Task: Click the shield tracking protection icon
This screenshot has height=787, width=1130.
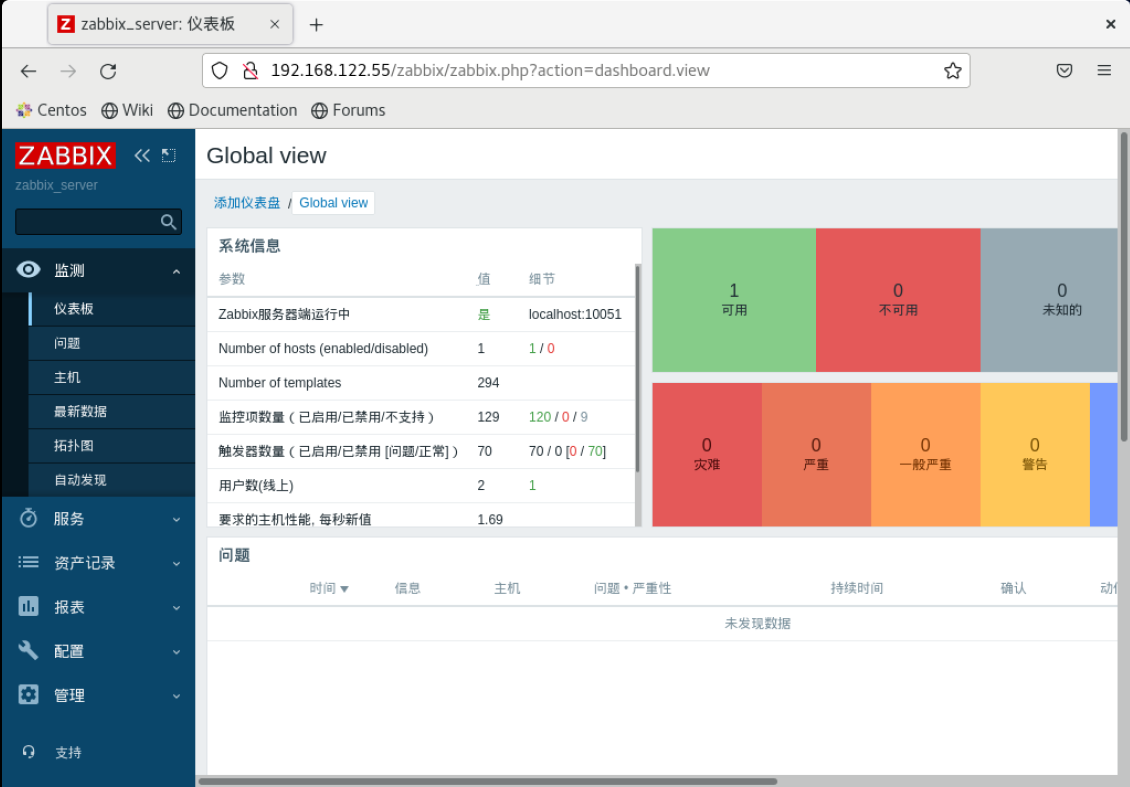Action: (x=220, y=71)
